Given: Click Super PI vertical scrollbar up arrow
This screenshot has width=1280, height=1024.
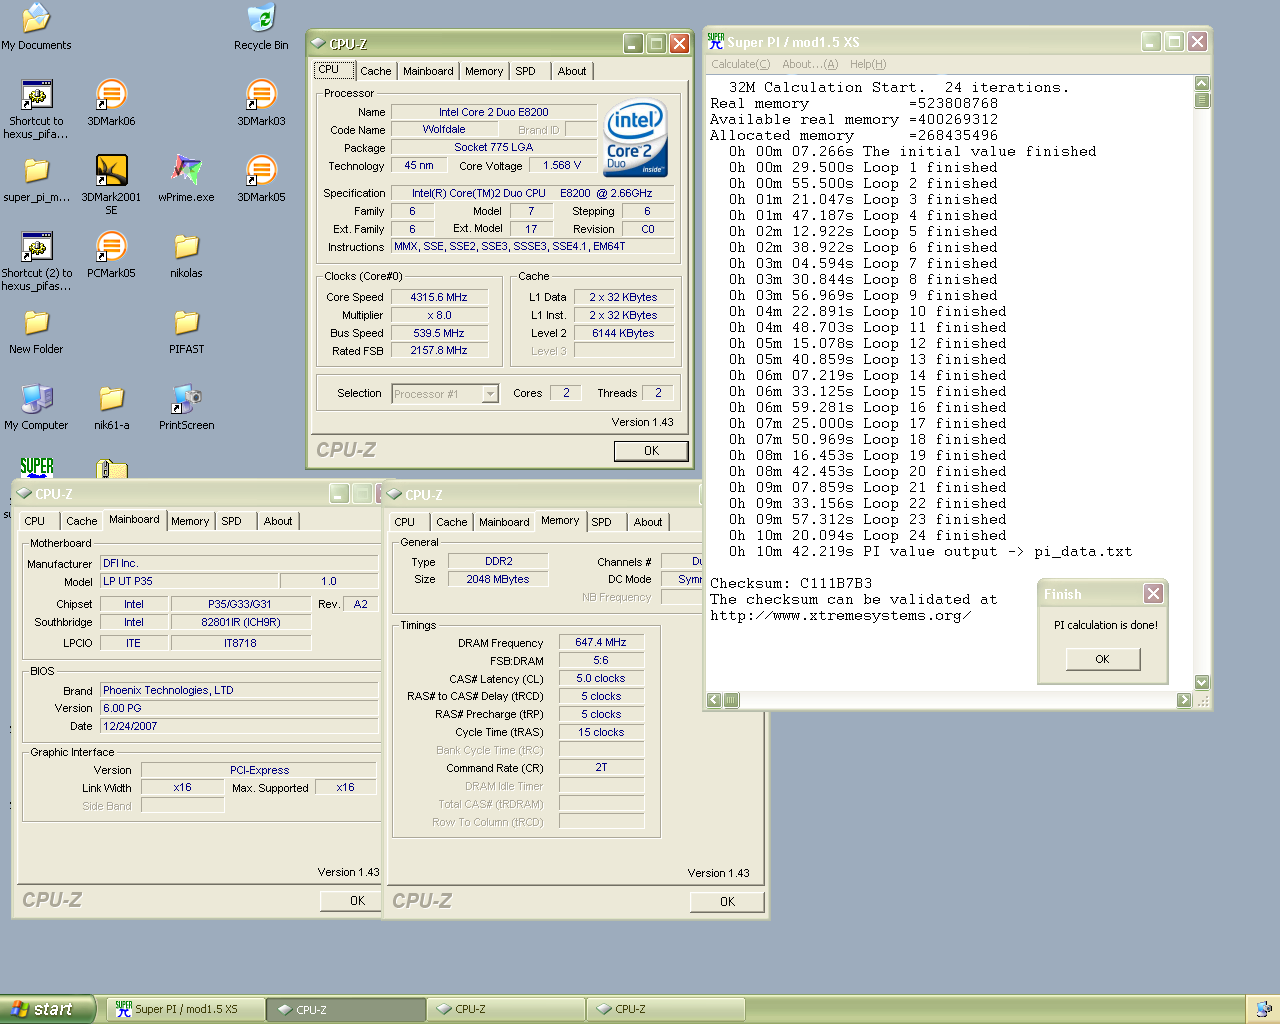Looking at the screenshot, I should (1202, 84).
